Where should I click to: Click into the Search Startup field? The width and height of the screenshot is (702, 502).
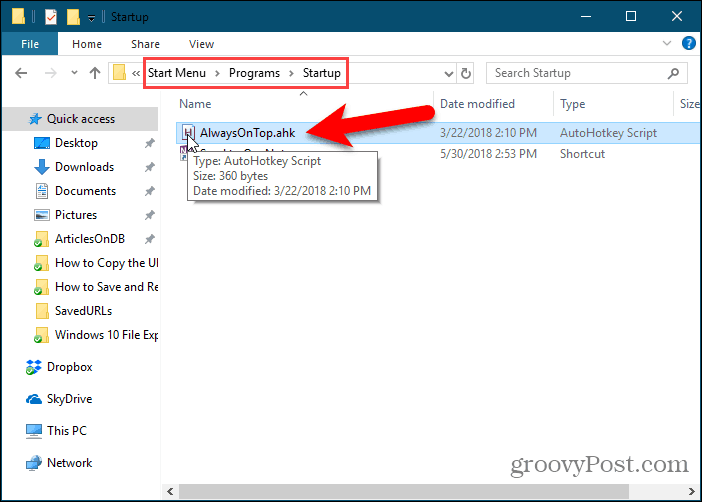[586, 73]
